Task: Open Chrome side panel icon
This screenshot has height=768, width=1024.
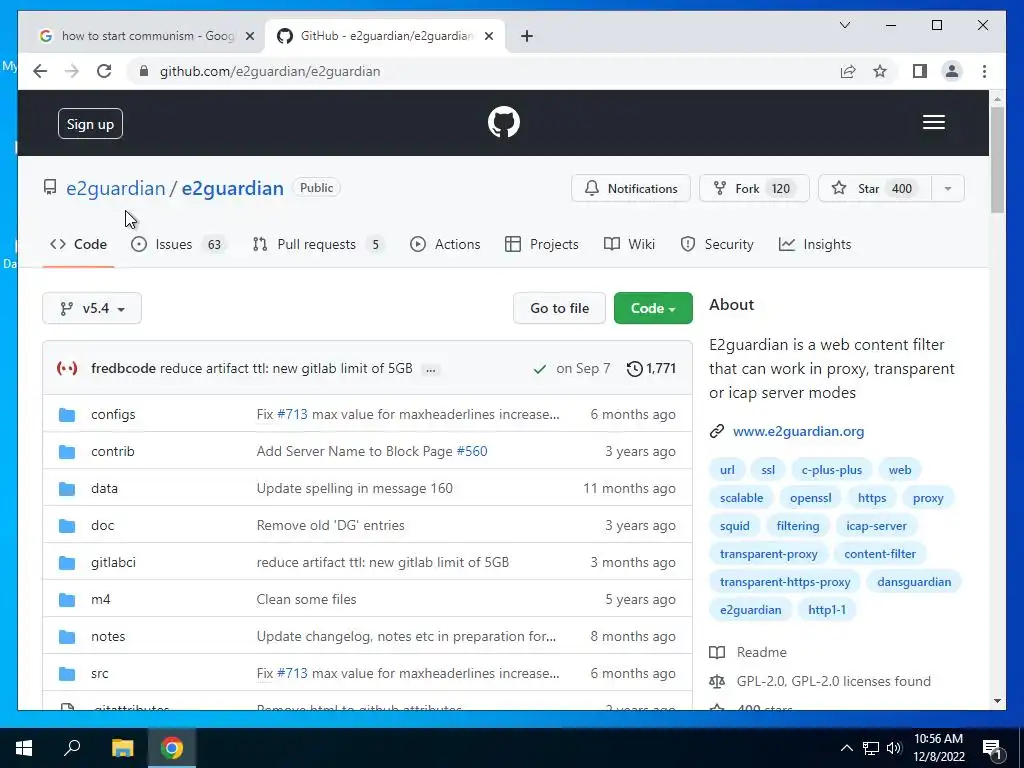Action: [x=920, y=71]
